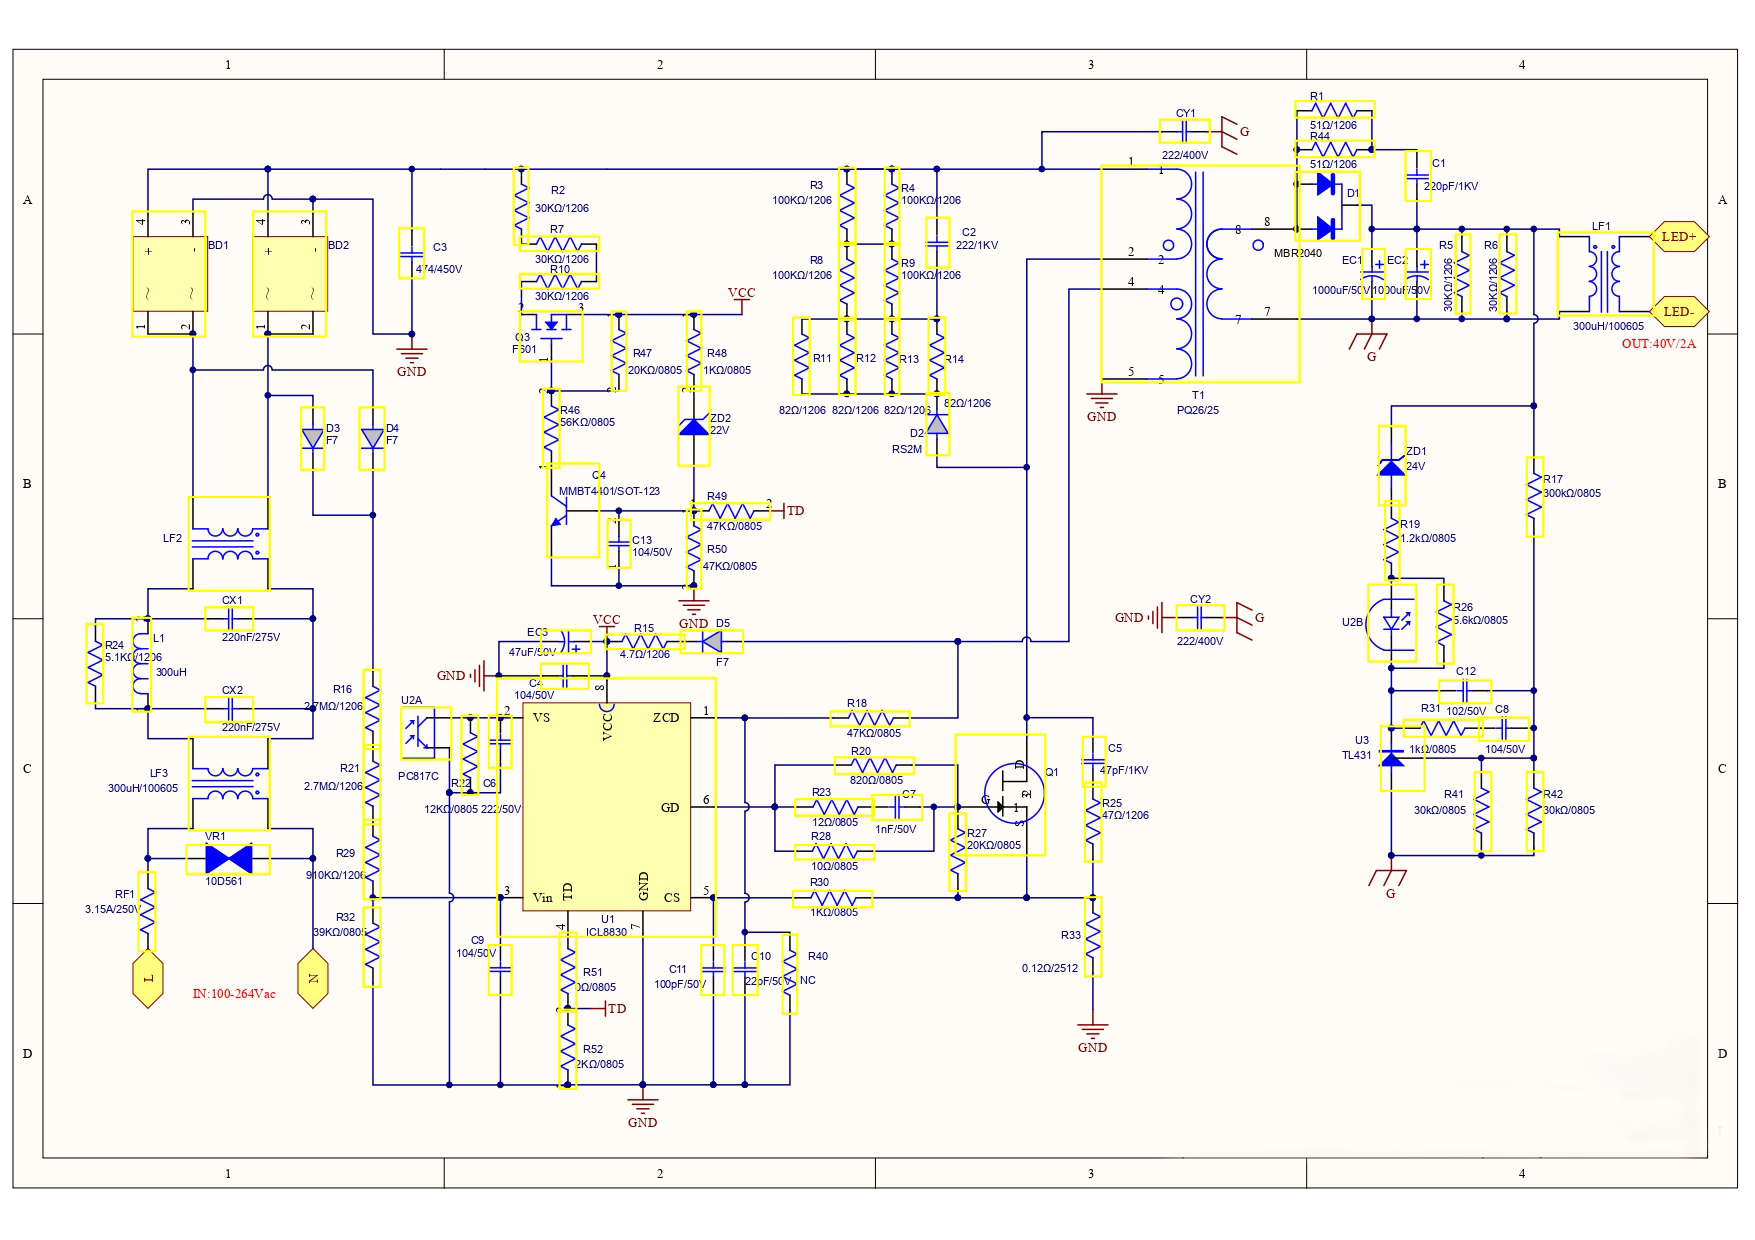Select the ZD2 22V zener diode
The width and height of the screenshot is (1755, 1240).
(x=694, y=427)
